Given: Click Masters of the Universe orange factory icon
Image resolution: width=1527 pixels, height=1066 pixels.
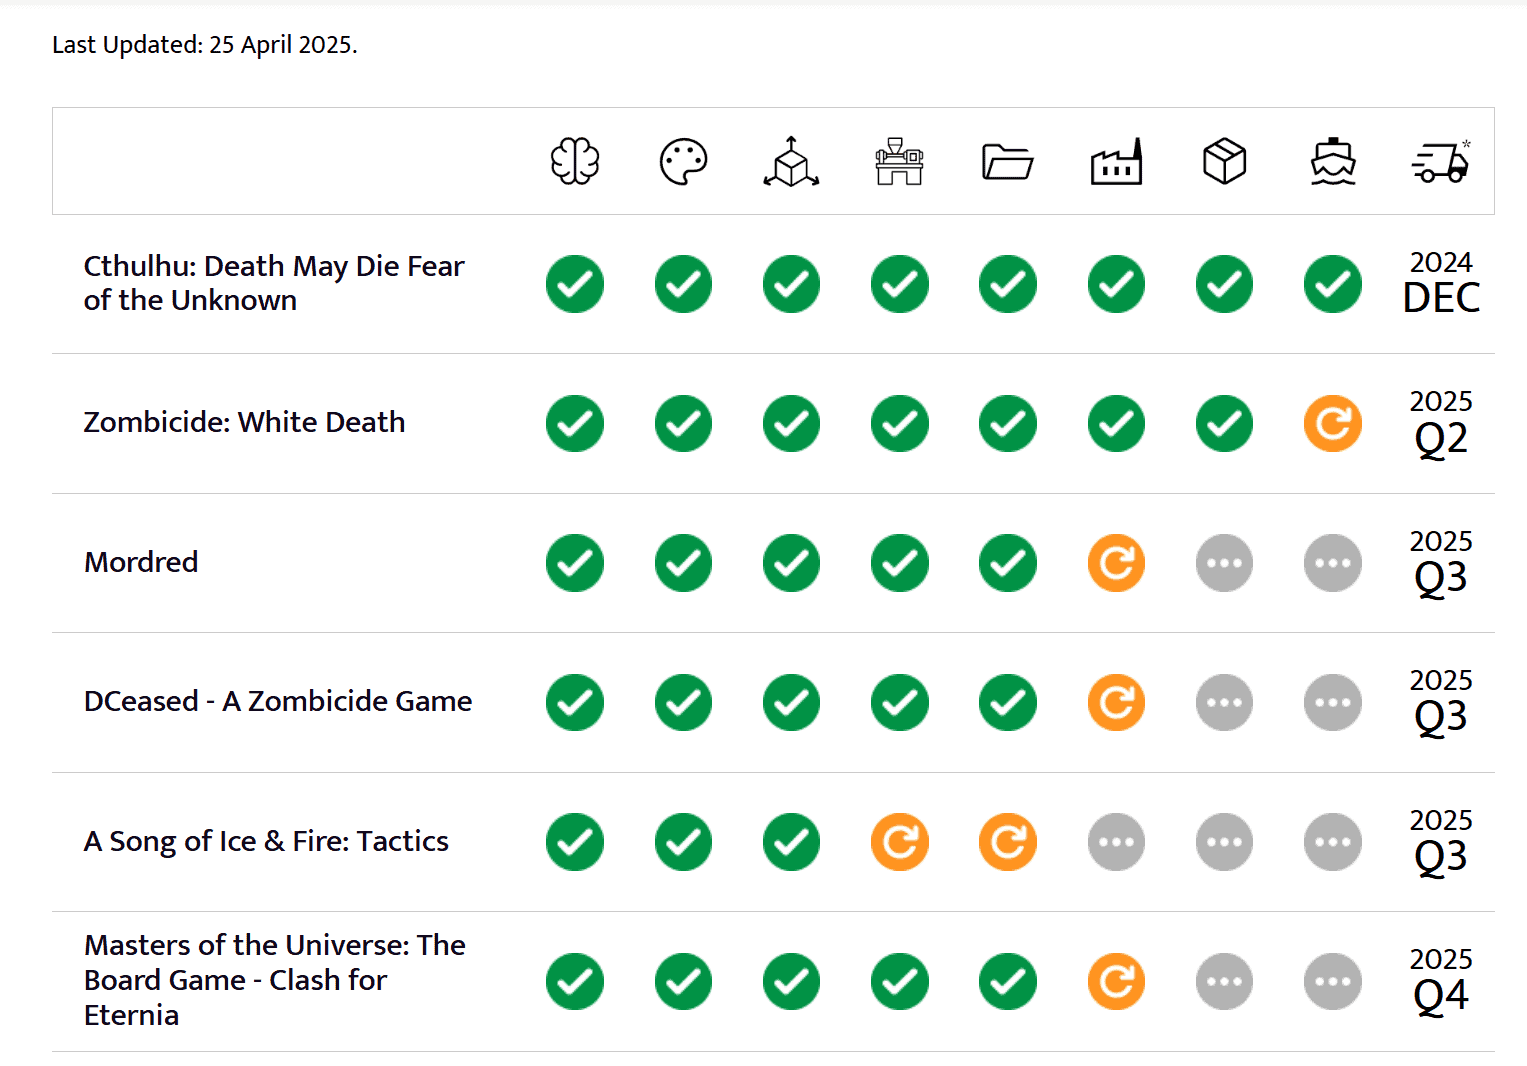Looking at the screenshot, I should click(1116, 981).
